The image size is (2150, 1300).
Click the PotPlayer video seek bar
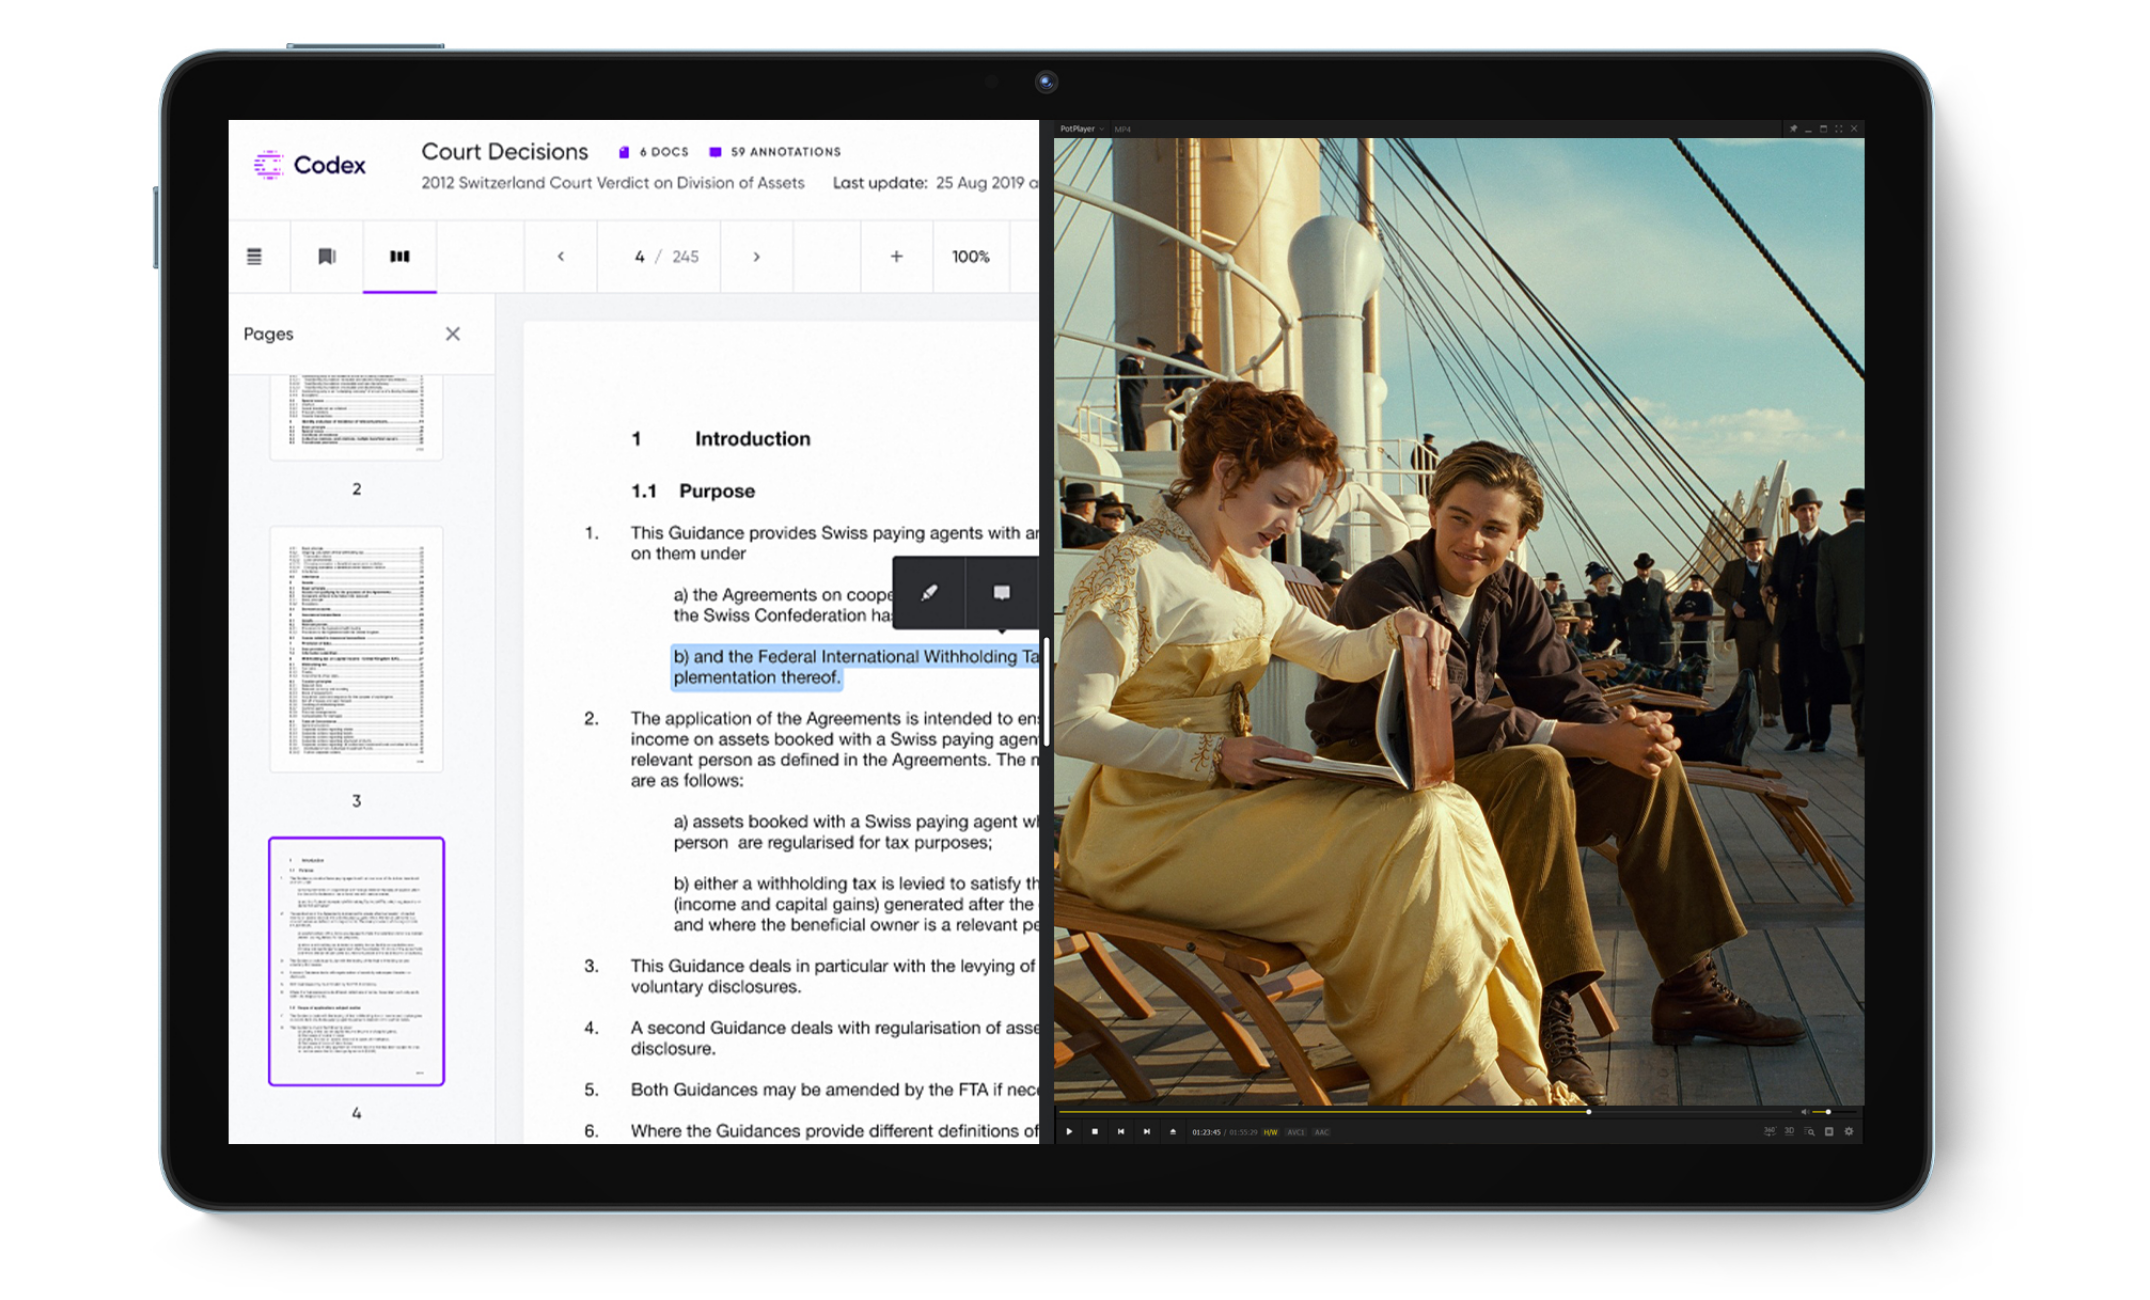coord(1424,1111)
